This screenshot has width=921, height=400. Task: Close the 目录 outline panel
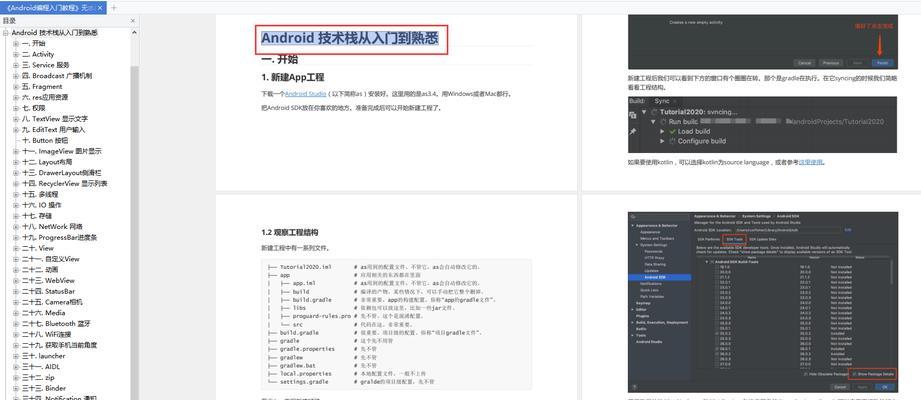pyautogui.click(x=133, y=21)
